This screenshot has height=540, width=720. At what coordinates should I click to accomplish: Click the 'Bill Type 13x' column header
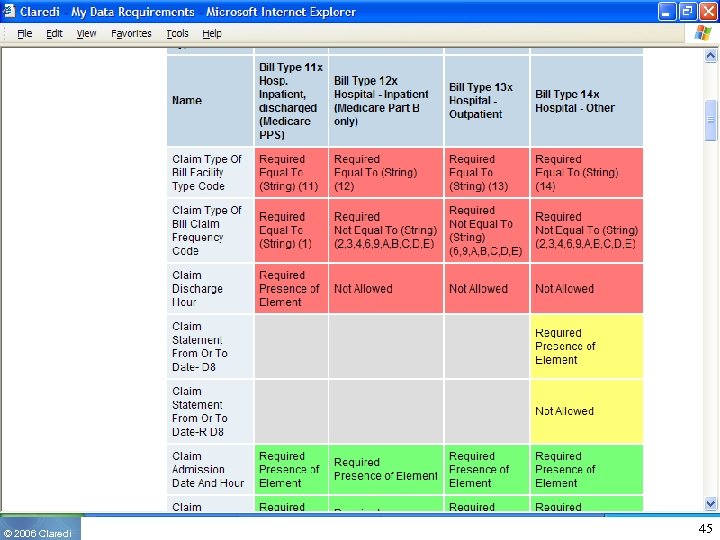click(487, 101)
